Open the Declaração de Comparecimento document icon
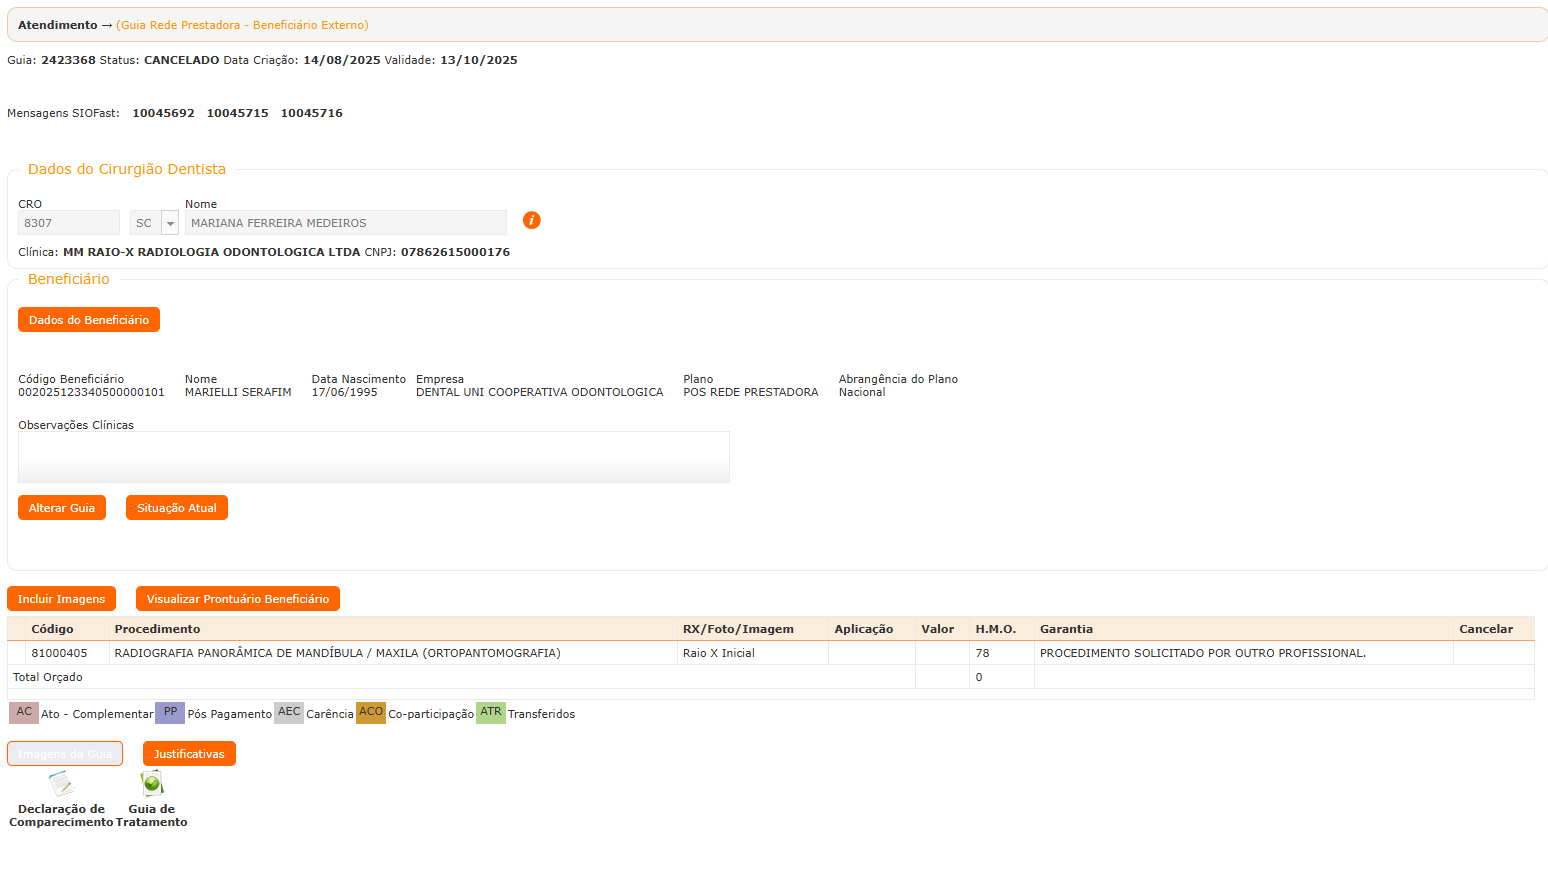 pyautogui.click(x=61, y=784)
